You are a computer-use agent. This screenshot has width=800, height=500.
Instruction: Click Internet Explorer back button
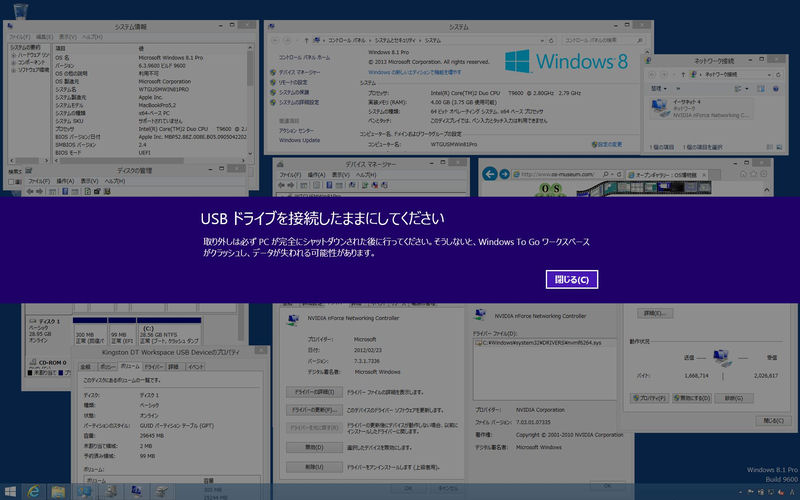pyautogui.click(x=490, y=174)
